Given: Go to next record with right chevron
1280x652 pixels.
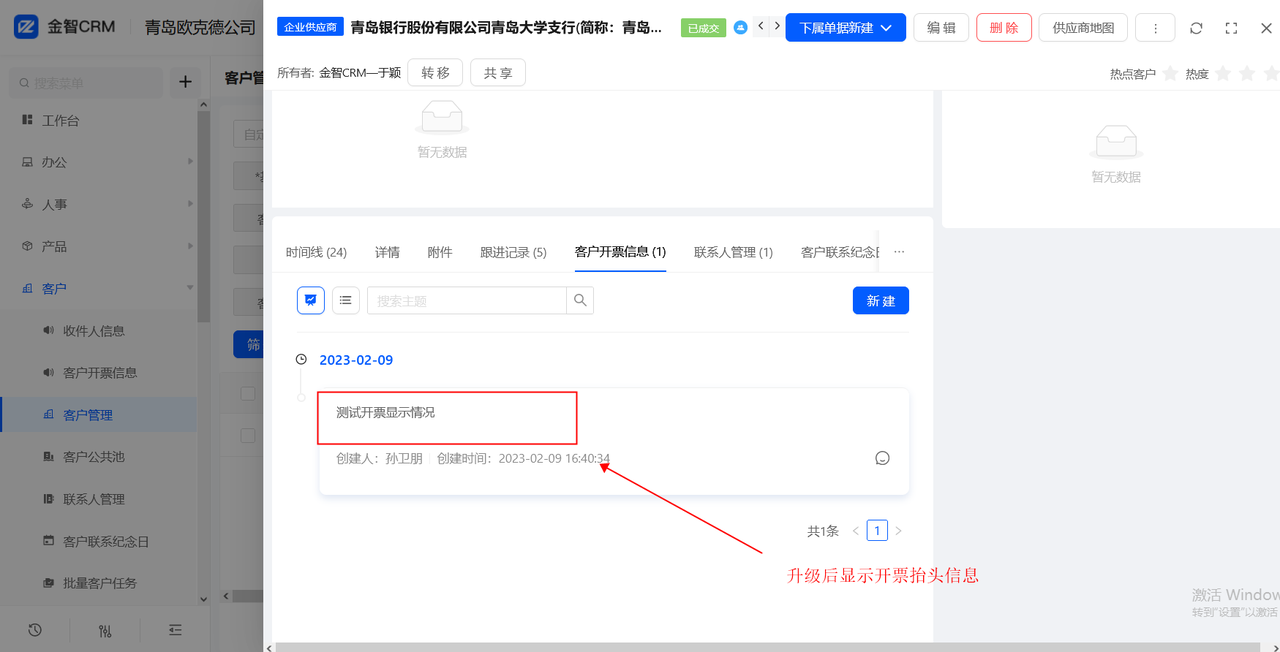Looking at the screenshot, I should (777, 27).
